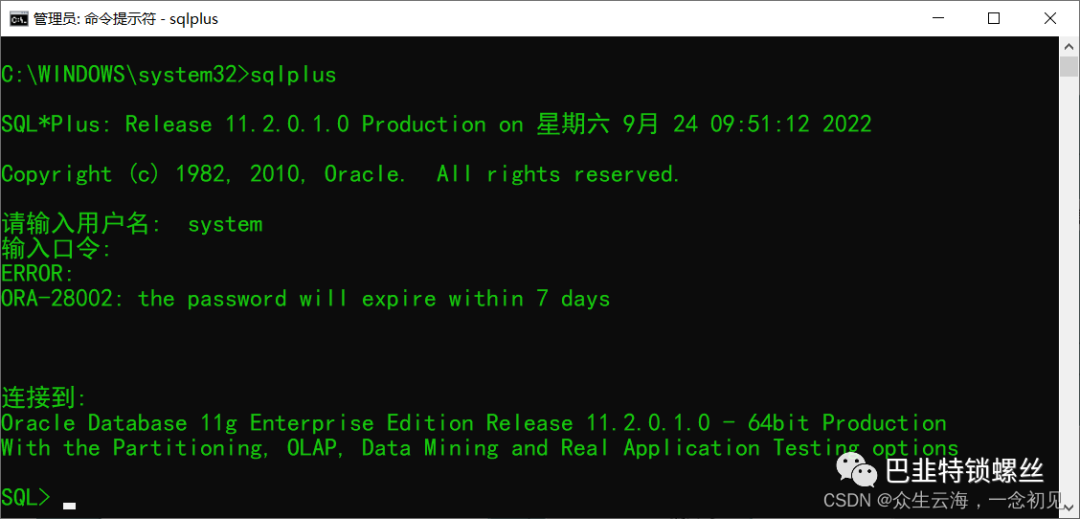Click the command prompt icon in title bar

click(18, 18)
